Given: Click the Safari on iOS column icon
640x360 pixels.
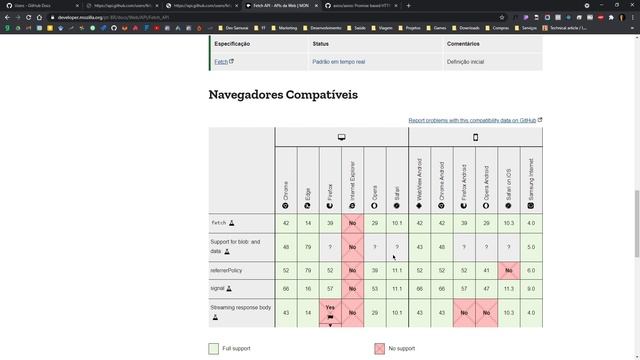Looking at the screenshot, I should tap(508, 206).
